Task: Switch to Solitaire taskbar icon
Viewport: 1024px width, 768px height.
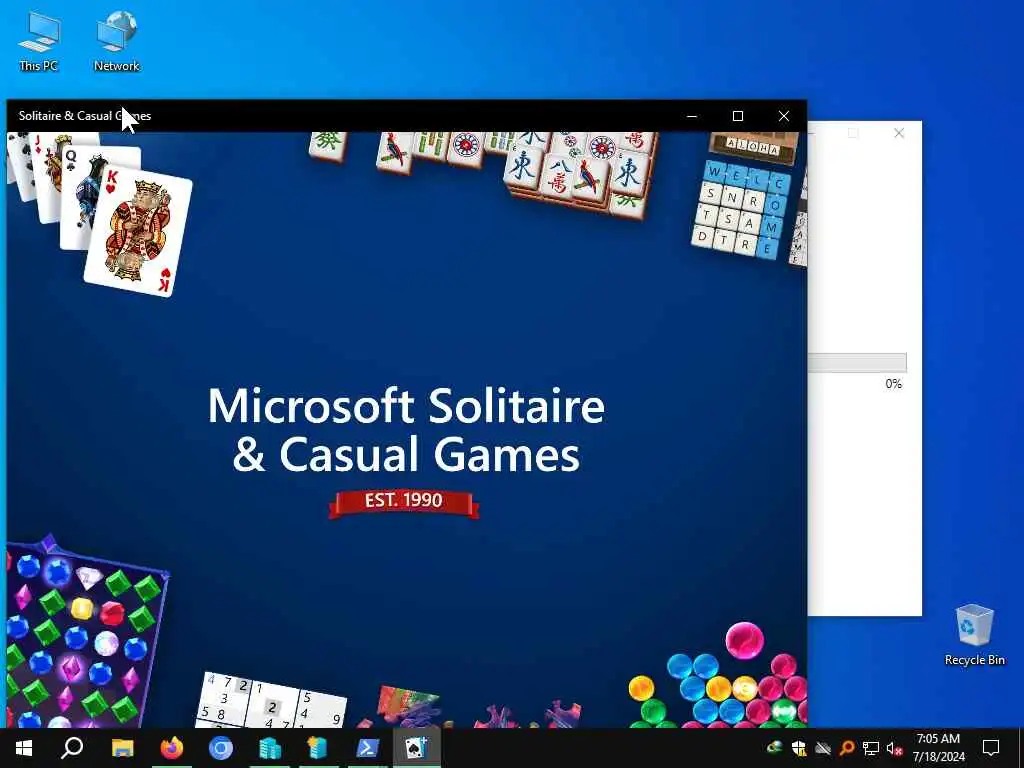Action: click(x=417, y=748)
